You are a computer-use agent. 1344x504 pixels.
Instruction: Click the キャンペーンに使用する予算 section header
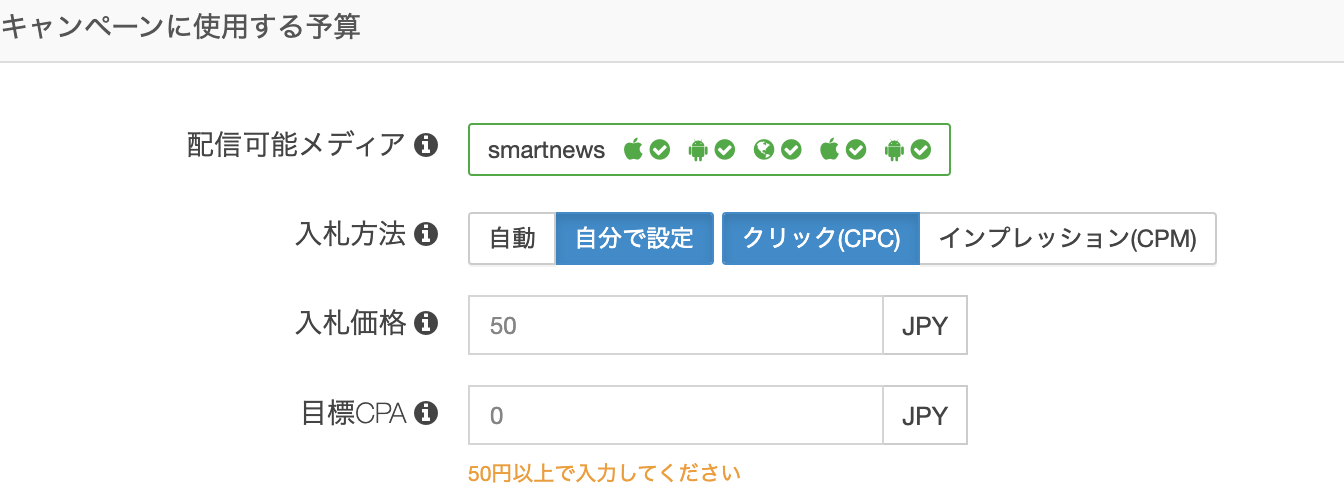[181, 28]
